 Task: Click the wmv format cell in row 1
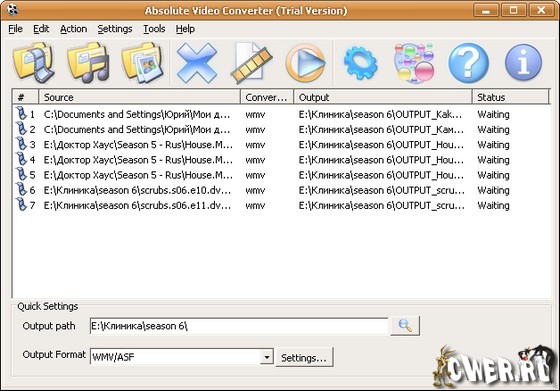pos(255,115)
